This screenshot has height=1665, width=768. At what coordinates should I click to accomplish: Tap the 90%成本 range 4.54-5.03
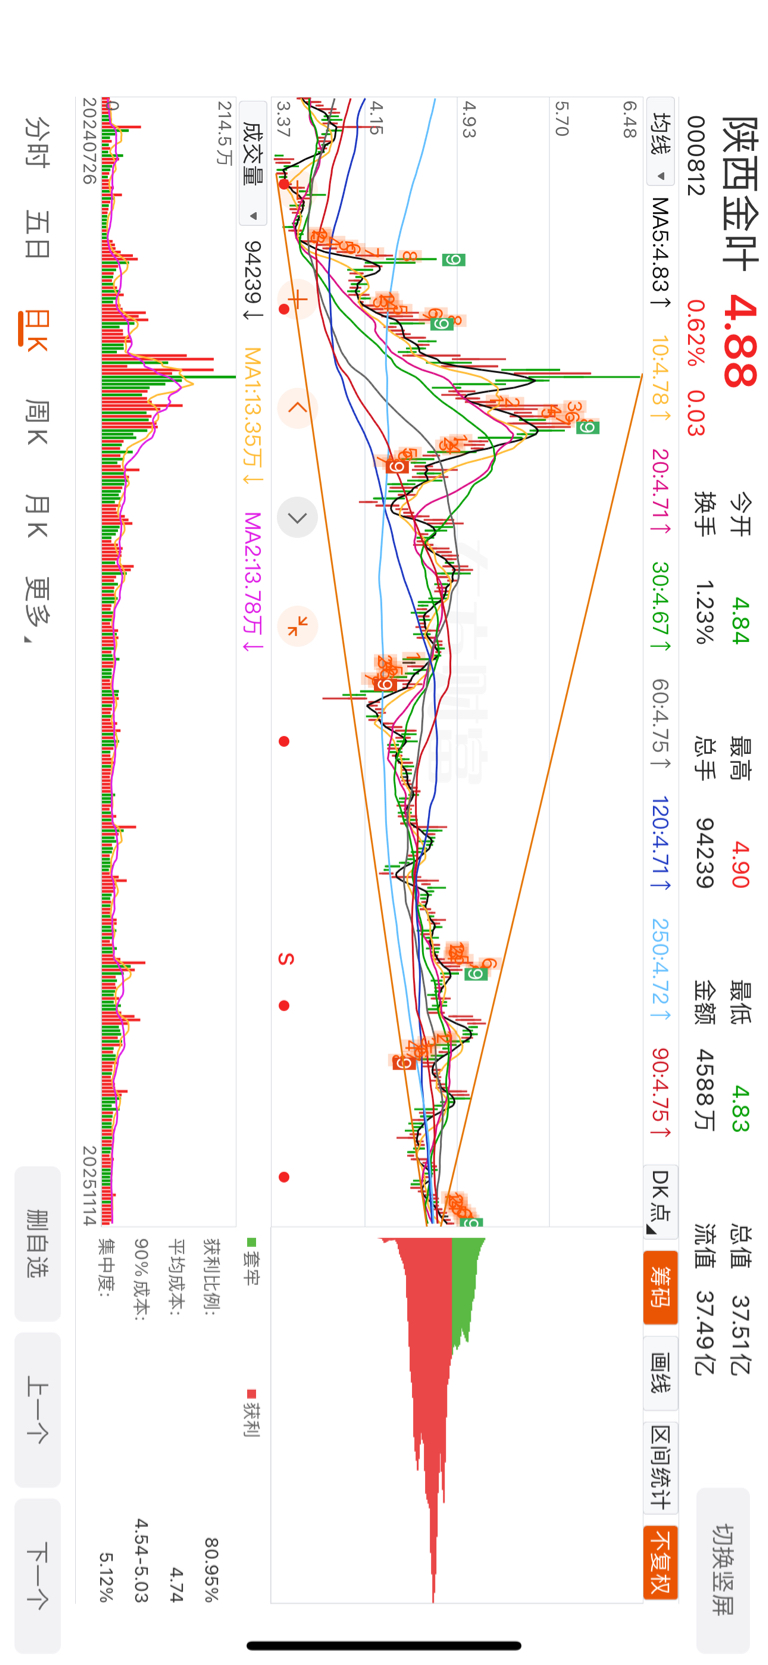pyautogui.click(x=142, y=1561)
